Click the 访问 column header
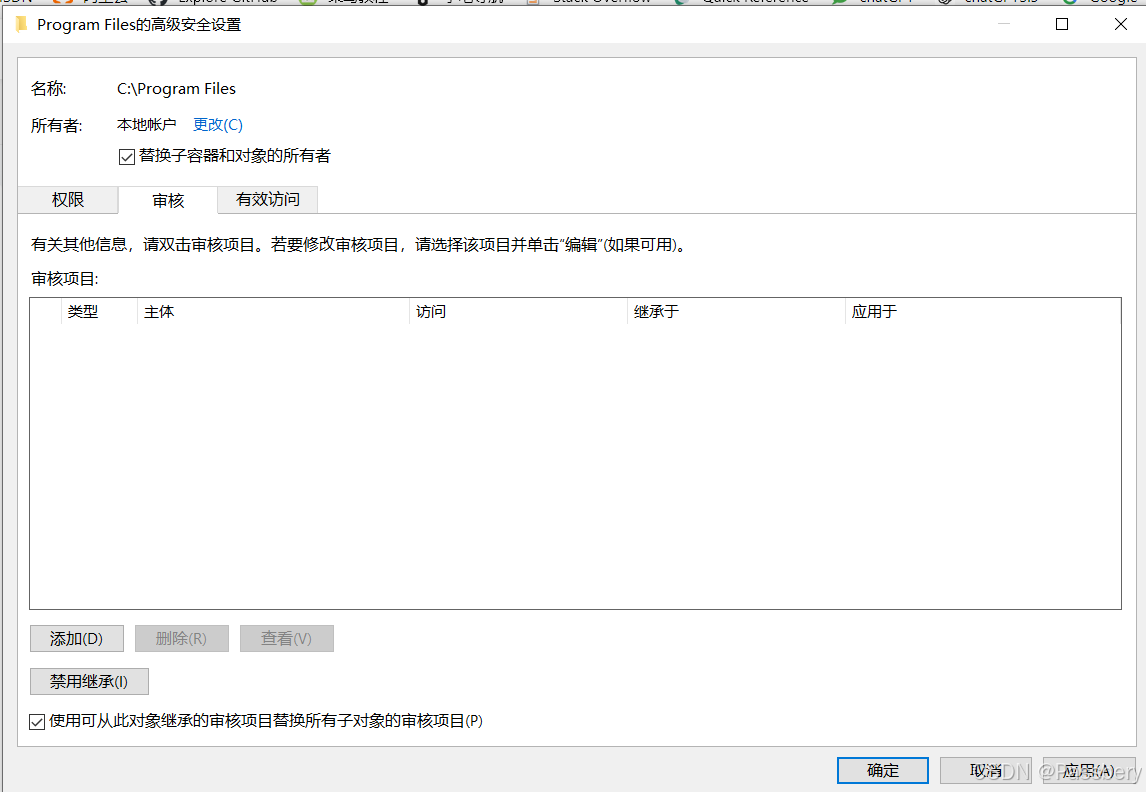 coord(517,312)
